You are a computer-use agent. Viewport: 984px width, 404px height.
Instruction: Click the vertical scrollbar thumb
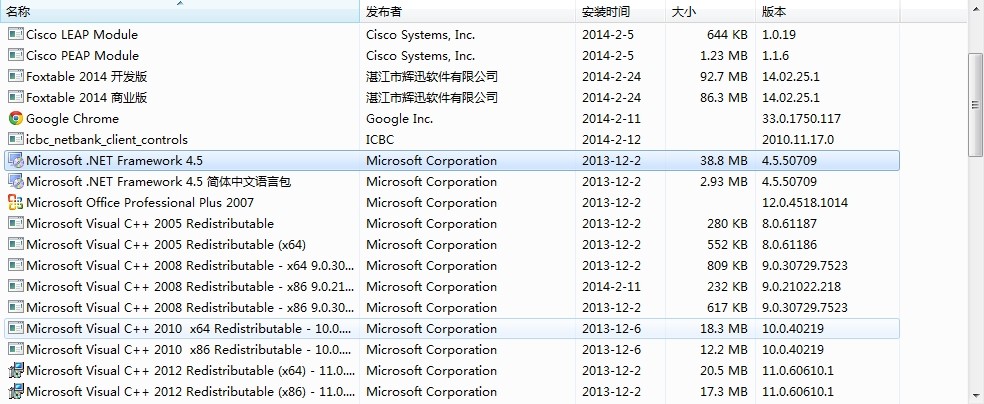tap(975, 105)
